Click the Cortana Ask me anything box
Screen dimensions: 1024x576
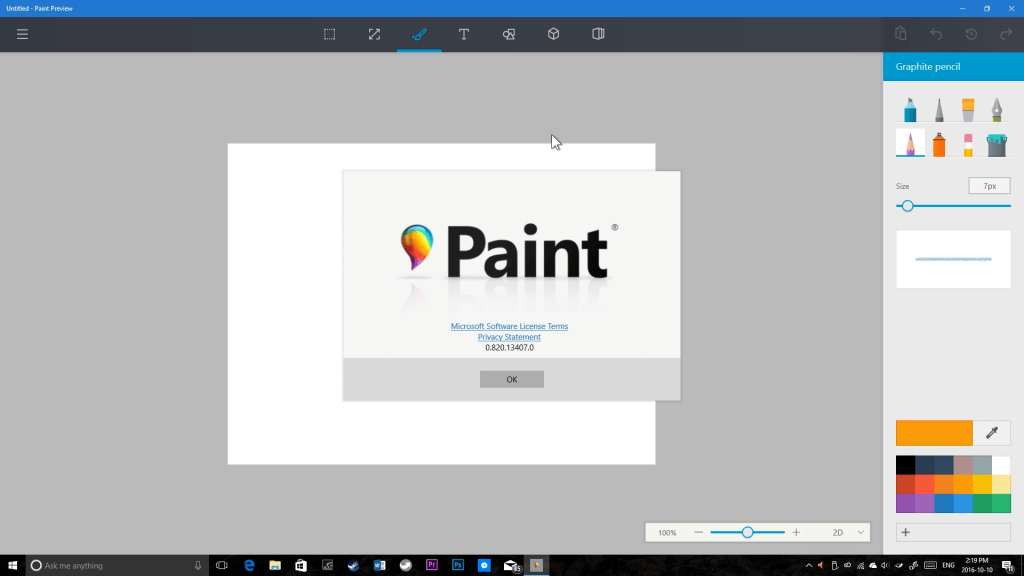118,566
